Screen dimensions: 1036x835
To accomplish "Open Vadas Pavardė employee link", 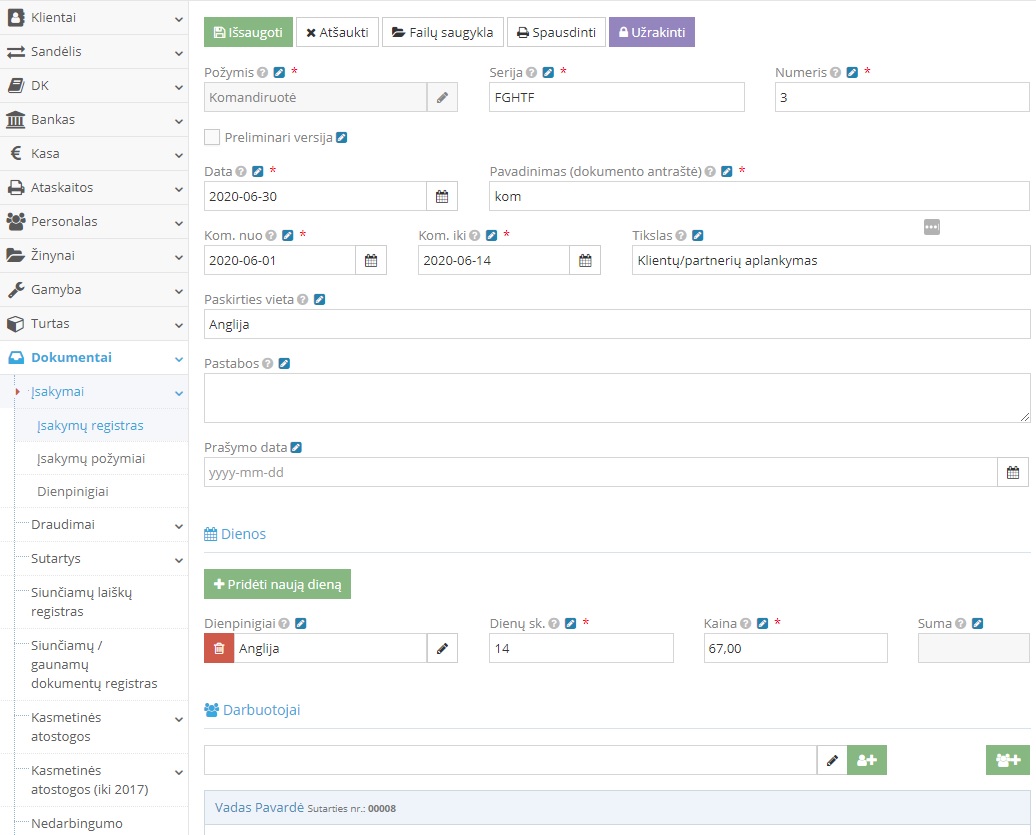I will (x=259, y=807).
